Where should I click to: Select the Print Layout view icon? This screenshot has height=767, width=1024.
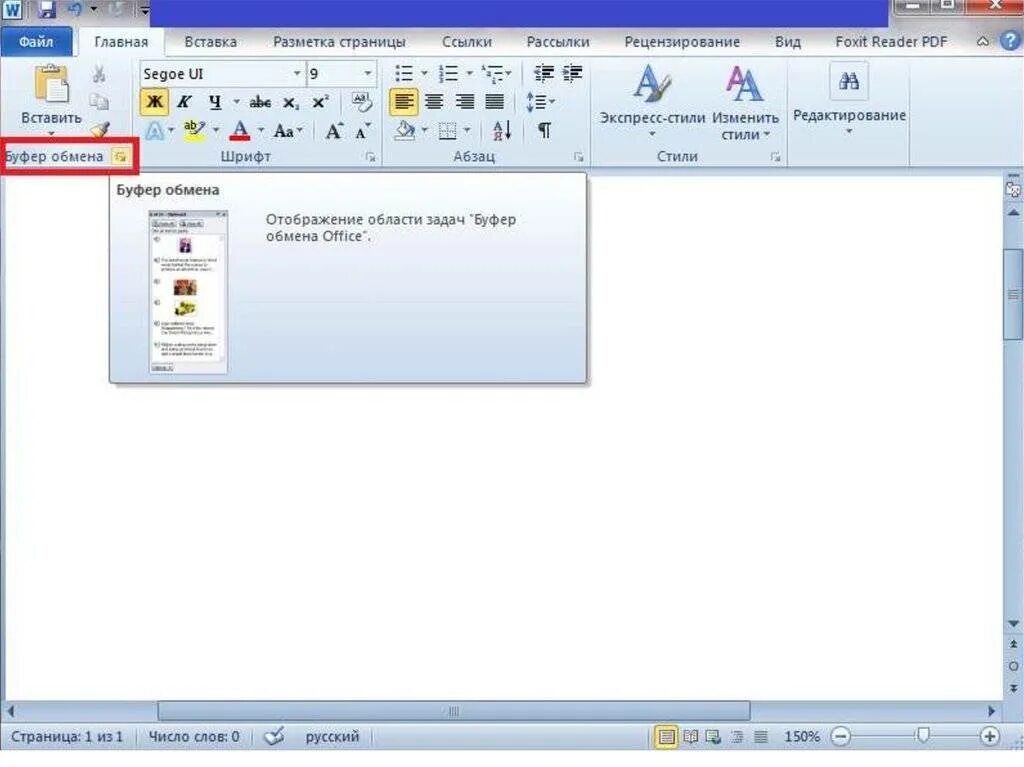point(666,737)
